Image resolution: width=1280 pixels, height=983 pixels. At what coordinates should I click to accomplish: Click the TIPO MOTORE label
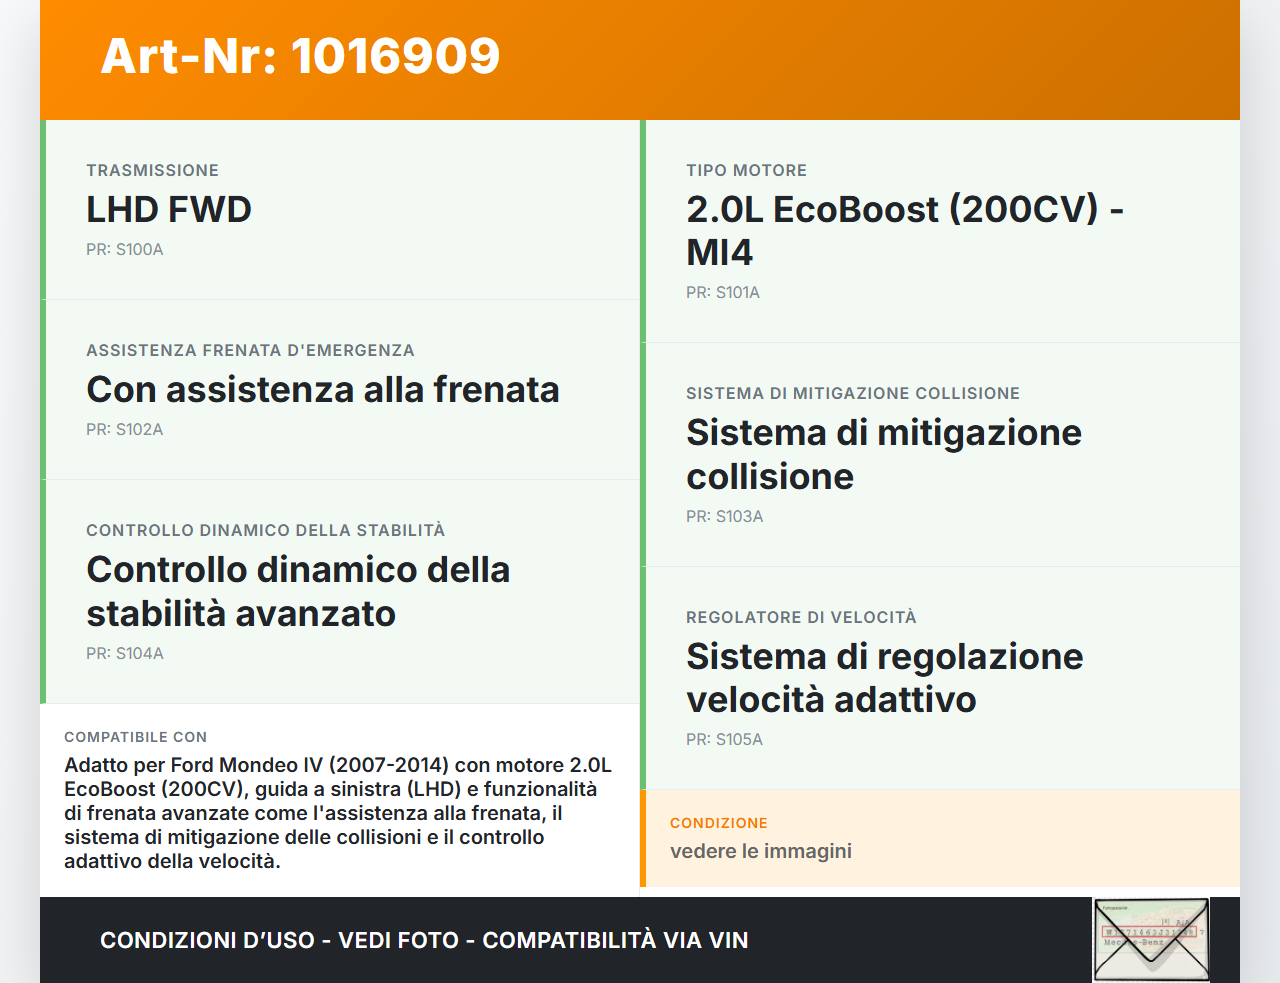746,171
